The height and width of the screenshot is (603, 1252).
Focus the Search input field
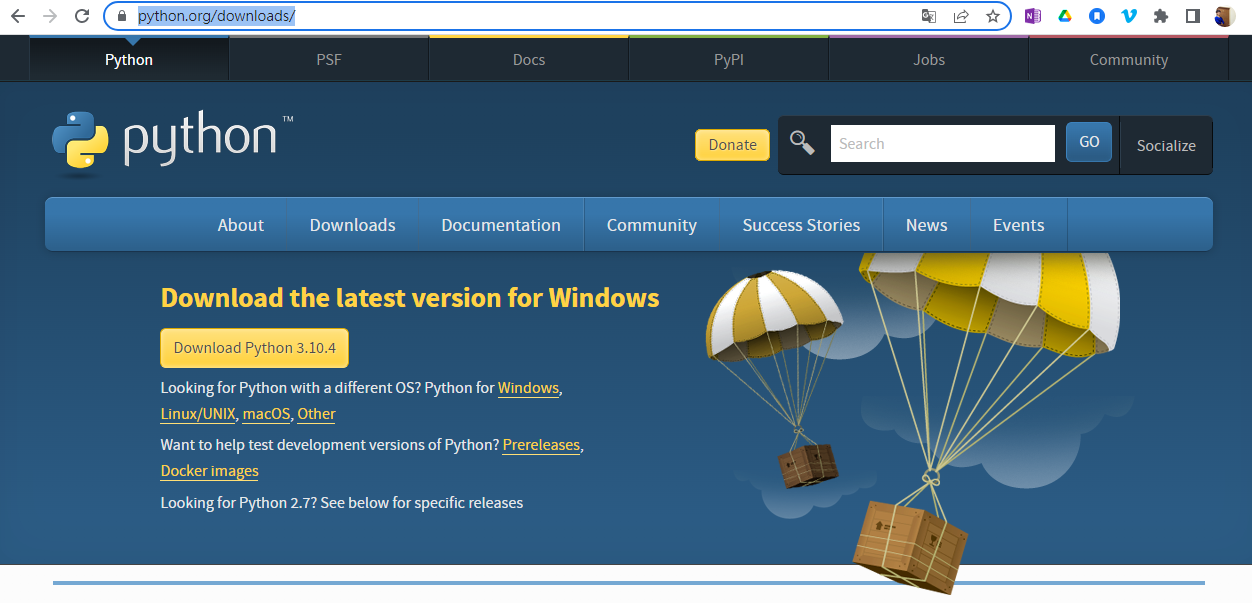(943, 143)
